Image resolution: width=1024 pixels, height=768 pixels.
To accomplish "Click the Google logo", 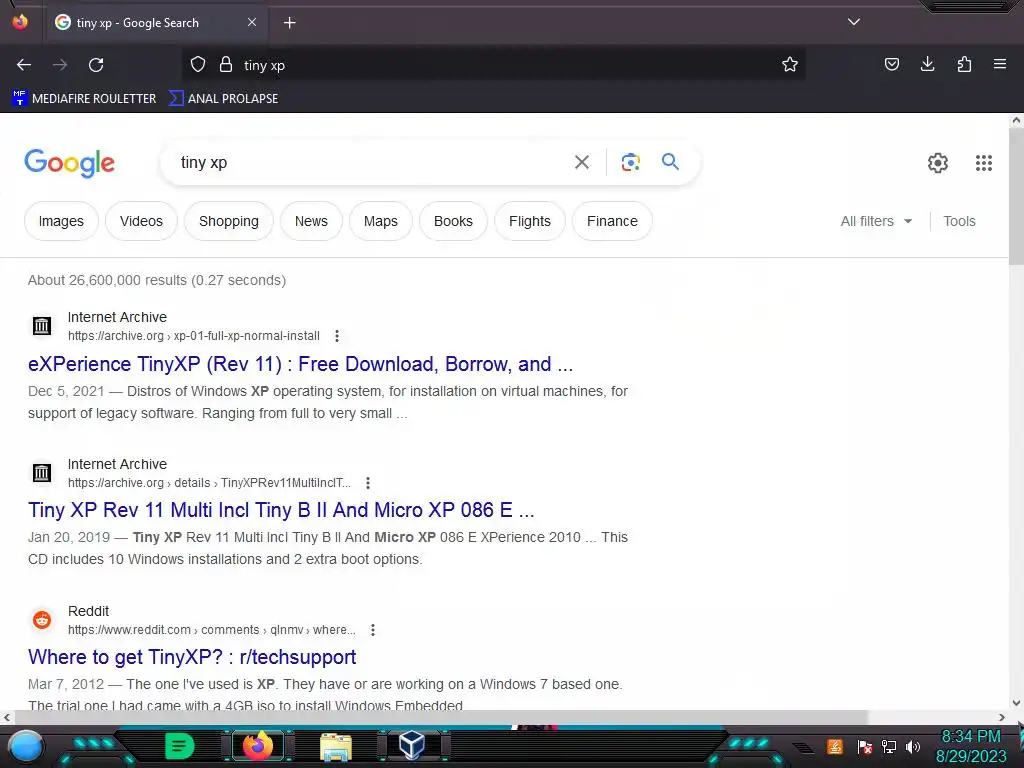I will point(69,163).
